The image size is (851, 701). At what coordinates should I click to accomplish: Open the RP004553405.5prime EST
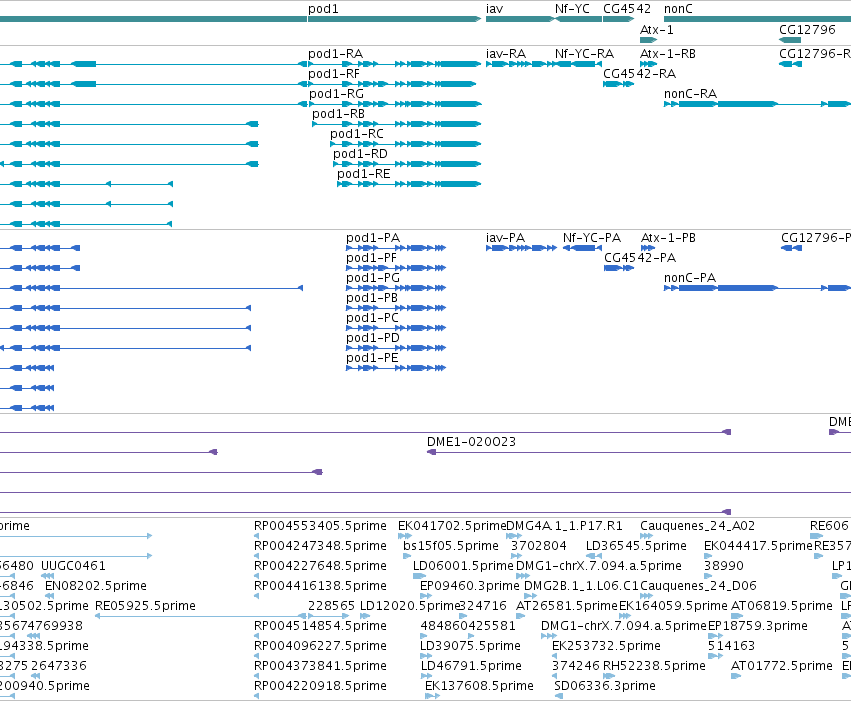coord(320,526)
